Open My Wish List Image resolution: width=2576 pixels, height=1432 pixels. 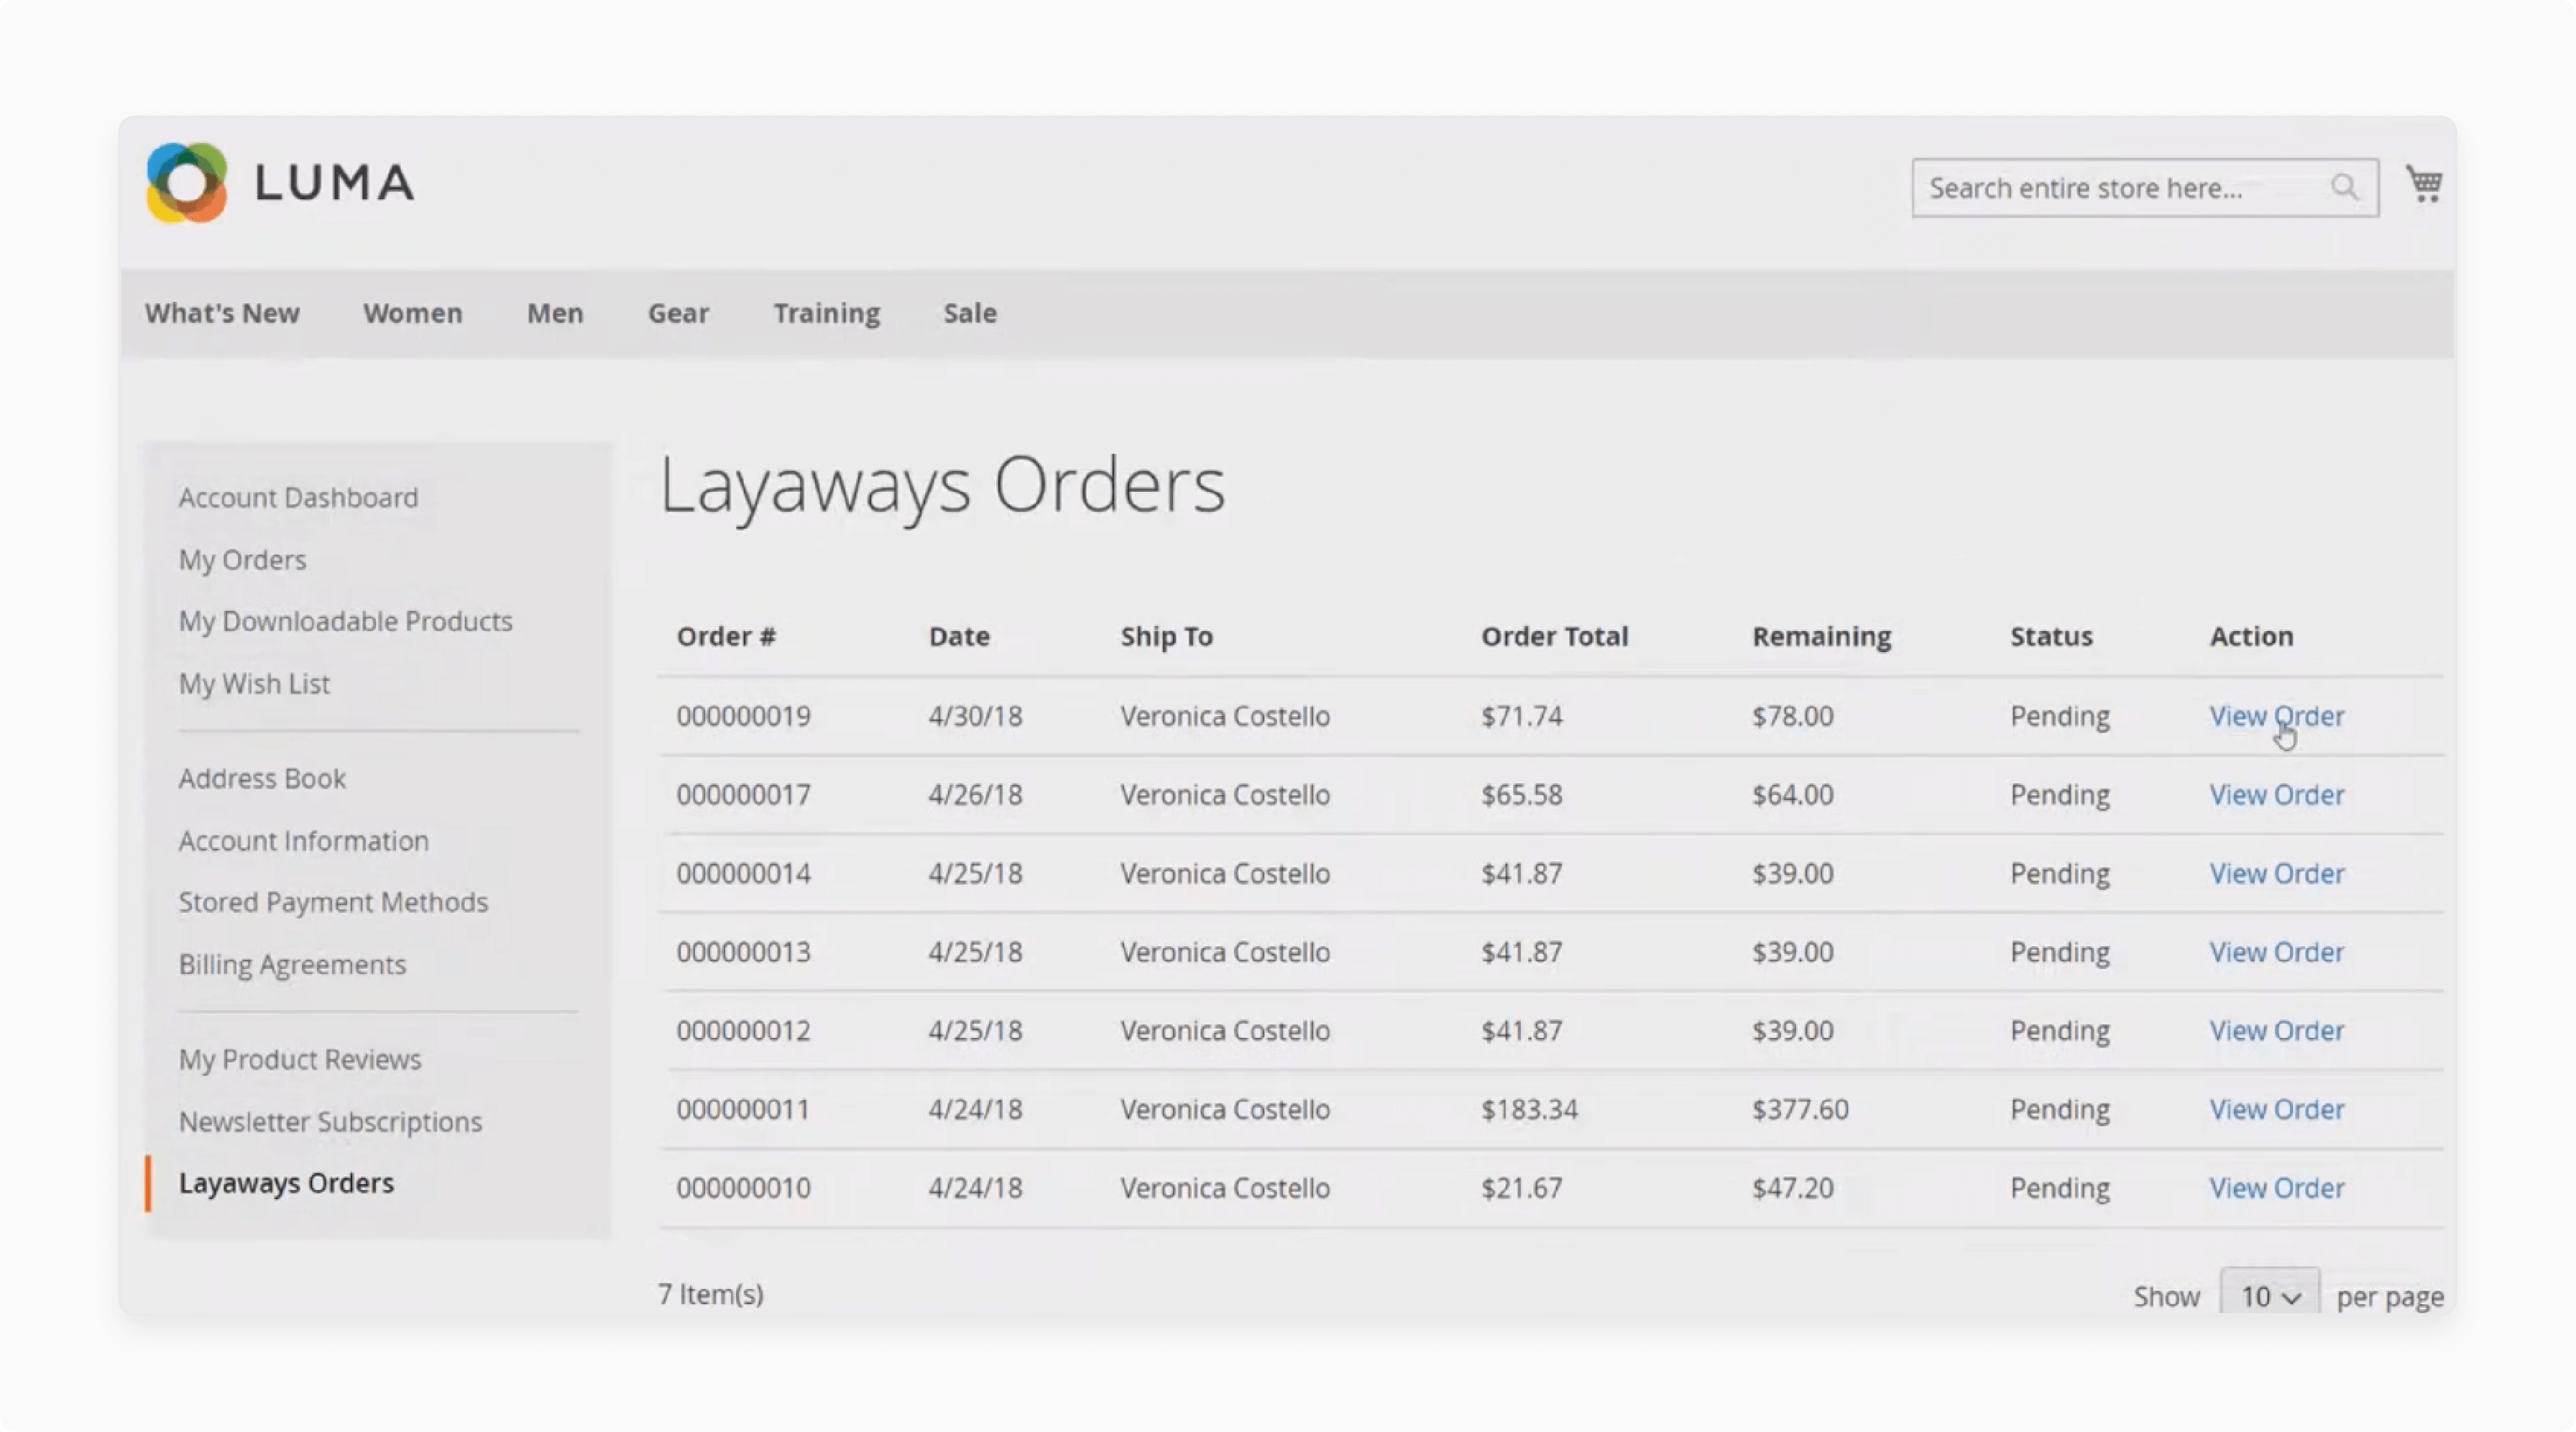pyautogui.click(x=254, y=684)
